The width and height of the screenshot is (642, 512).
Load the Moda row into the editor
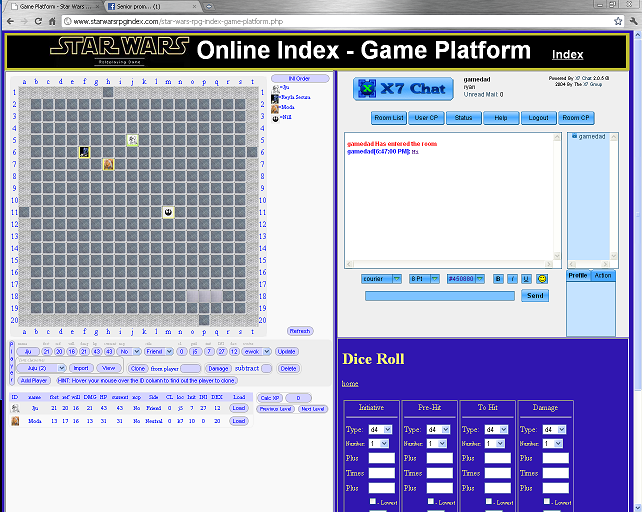coord(239,421)
